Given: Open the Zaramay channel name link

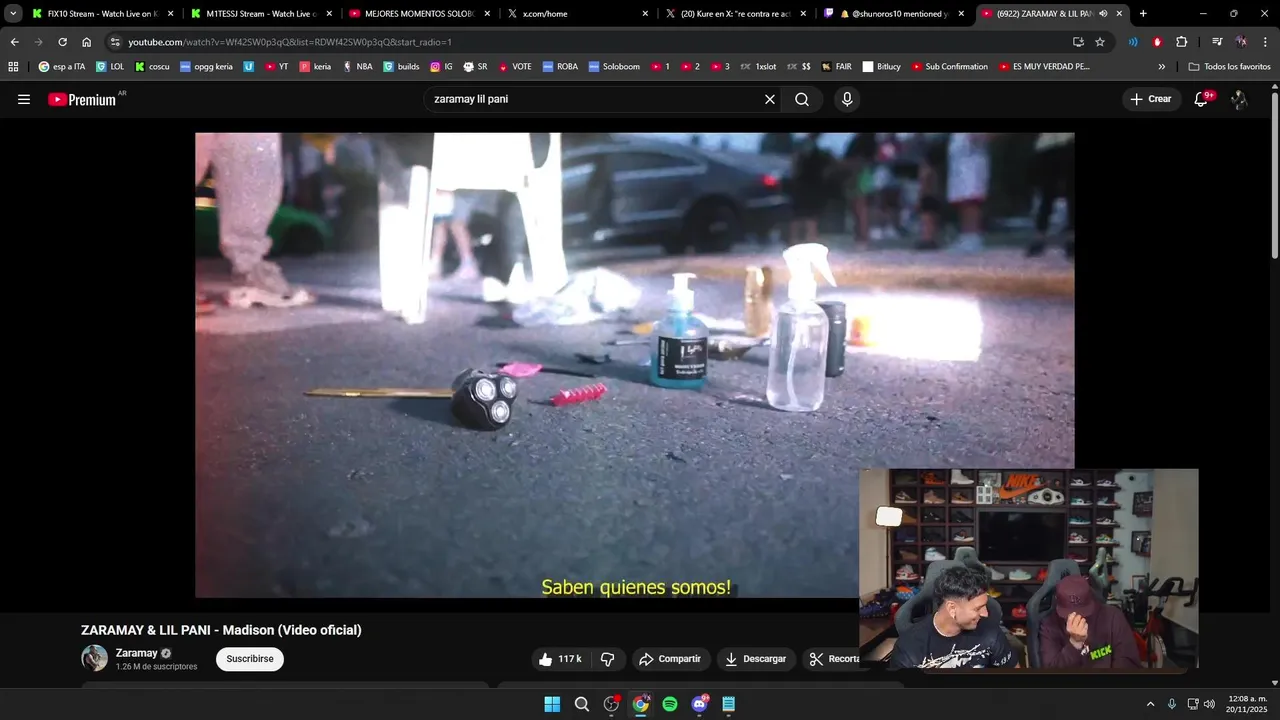Looking at the screenshot, I should [x=137, y=653].
